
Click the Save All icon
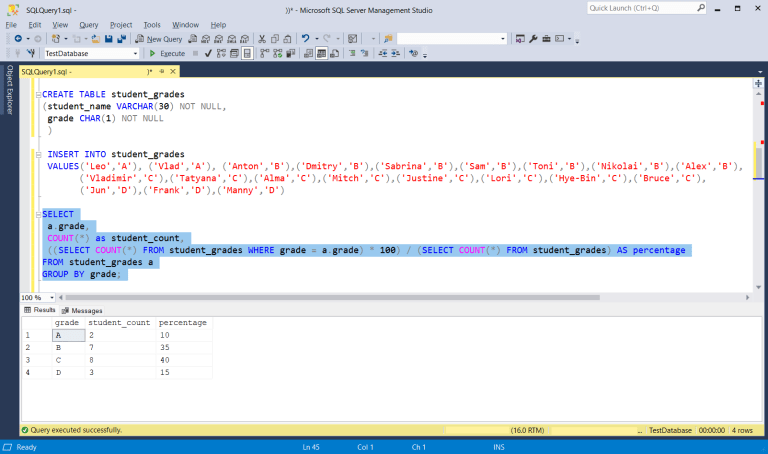click(121, 39)
